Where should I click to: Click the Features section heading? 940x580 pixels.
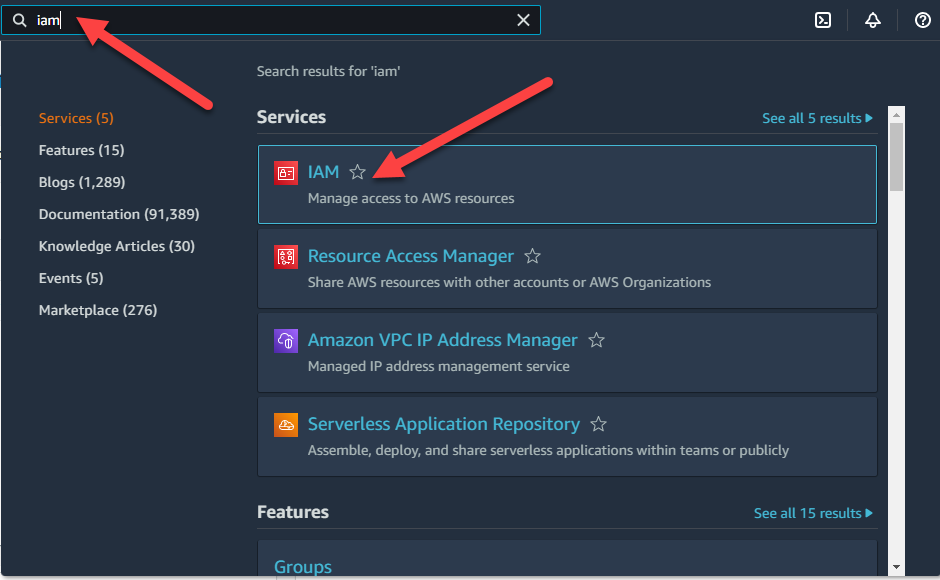click(x=293, y=512)
